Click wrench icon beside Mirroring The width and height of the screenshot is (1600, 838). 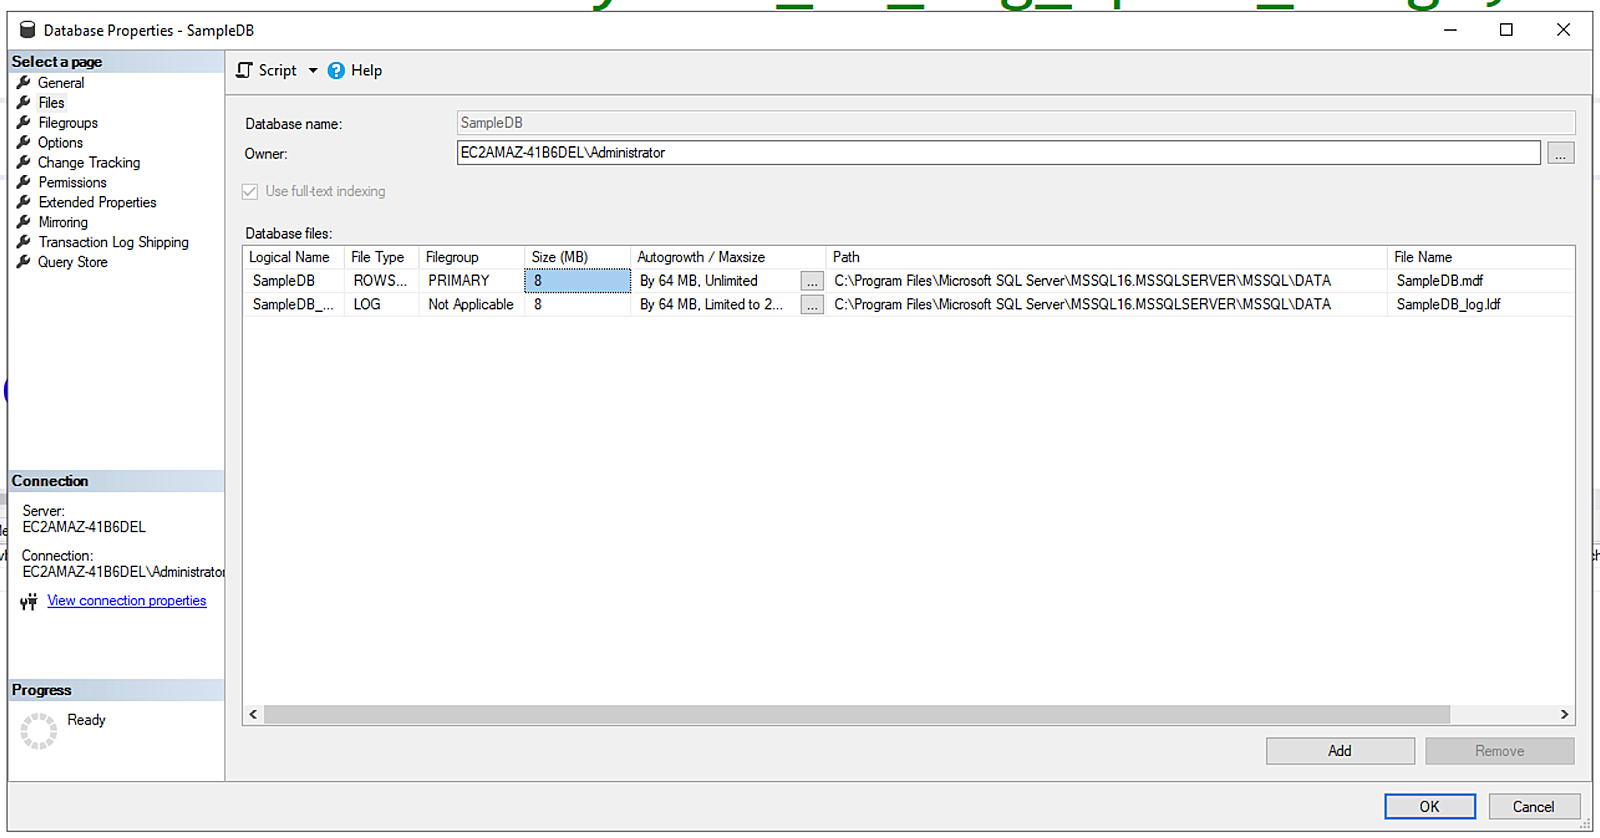(24, 222)
